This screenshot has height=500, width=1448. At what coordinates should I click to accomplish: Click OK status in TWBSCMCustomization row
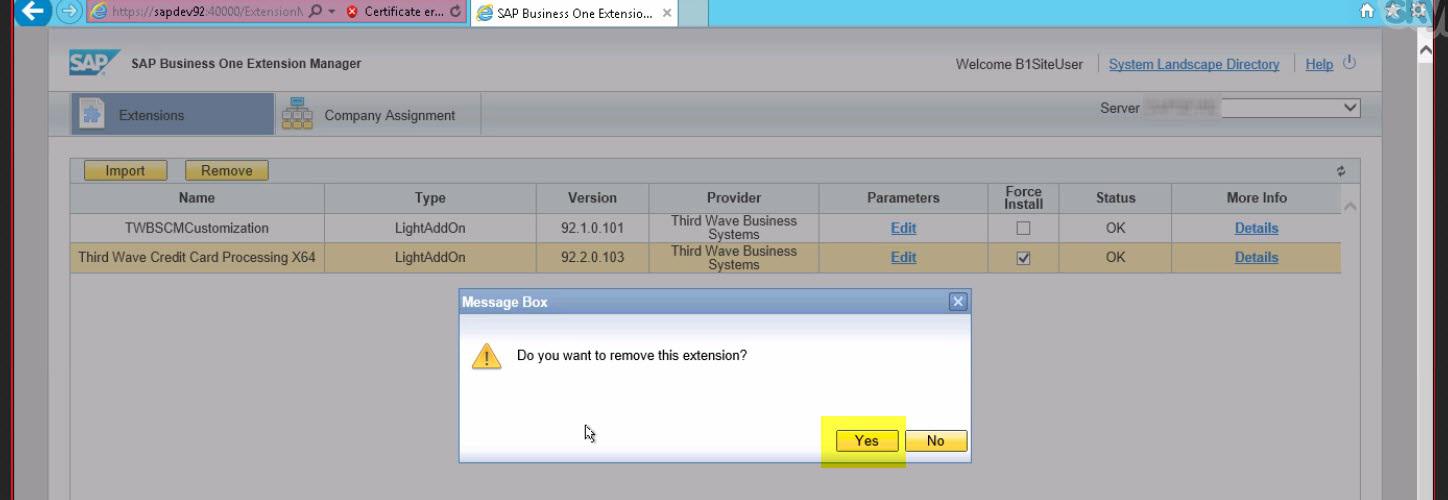point(1115,228)
